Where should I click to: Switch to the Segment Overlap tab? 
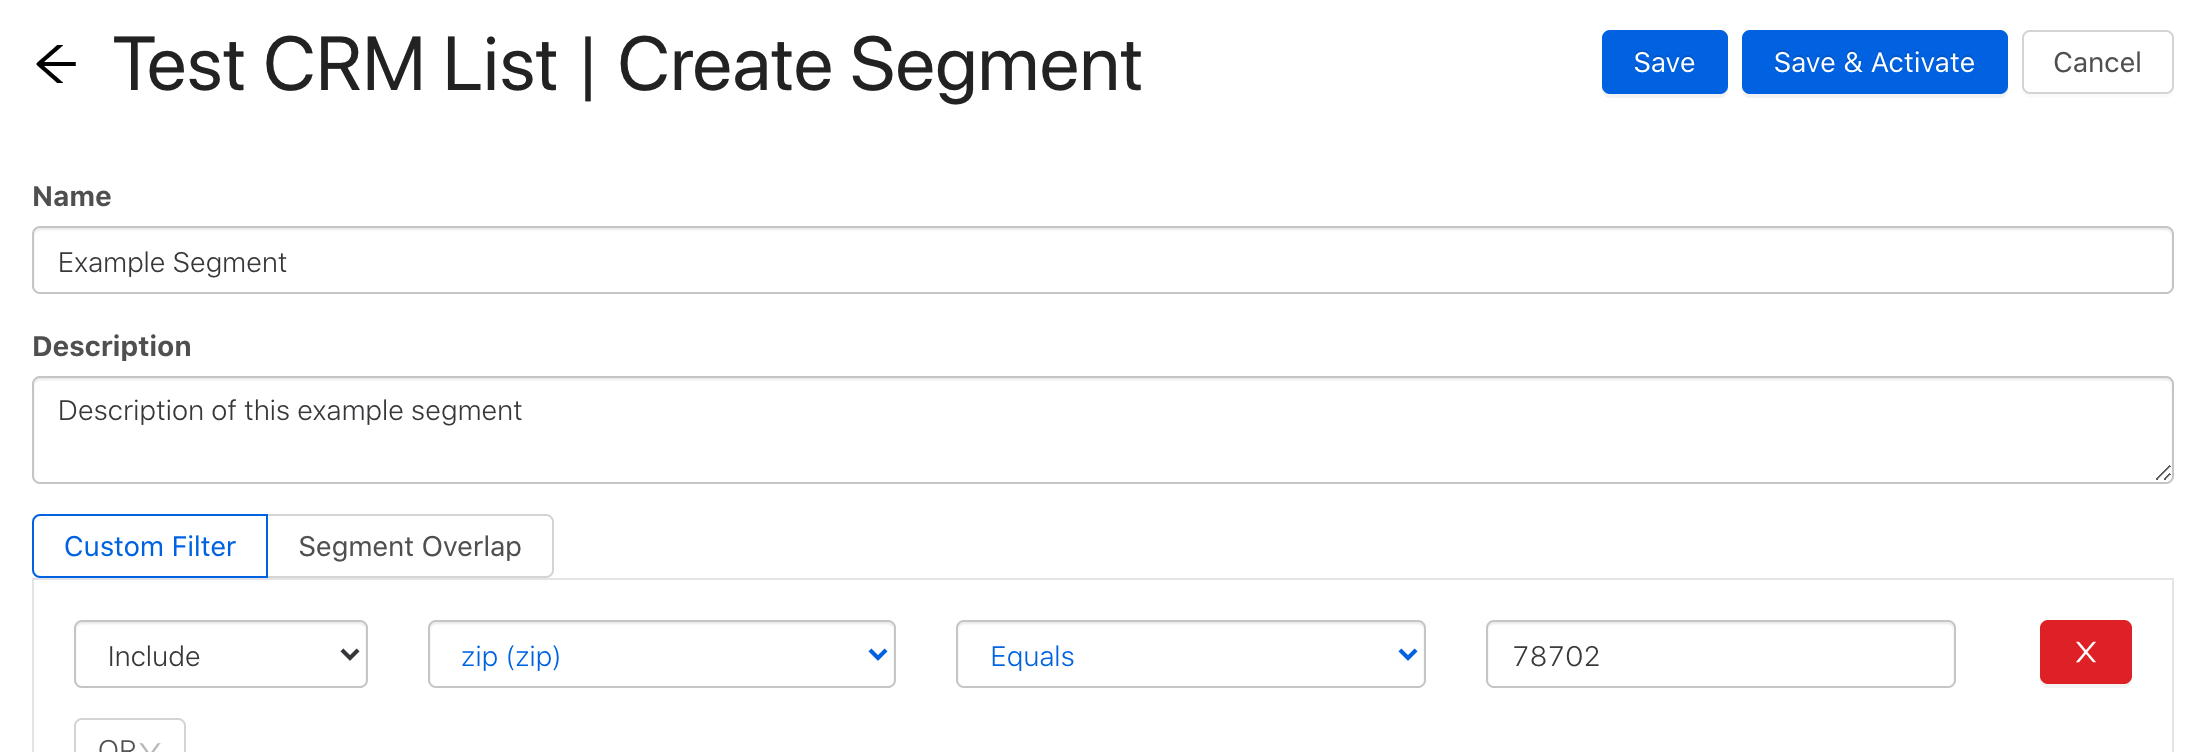point(410,546)
